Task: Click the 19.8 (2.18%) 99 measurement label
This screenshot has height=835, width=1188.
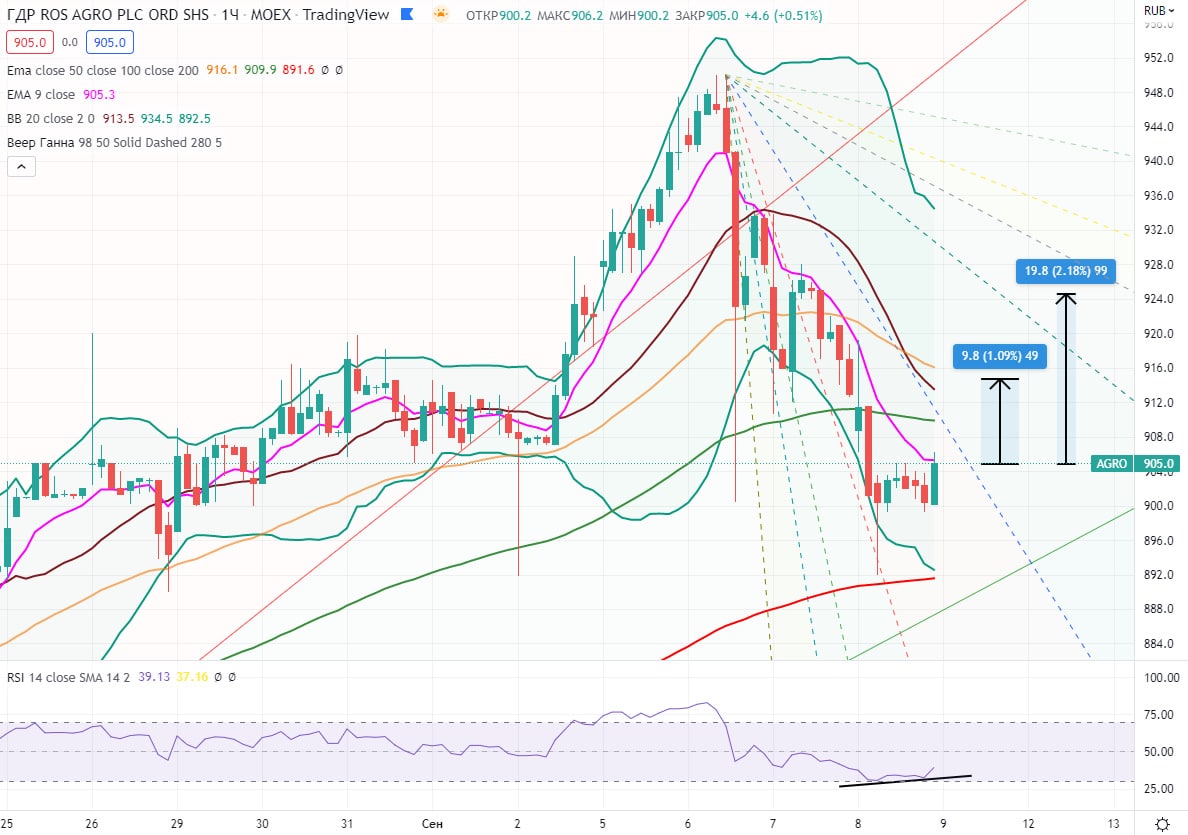Action: (1065, 271)
